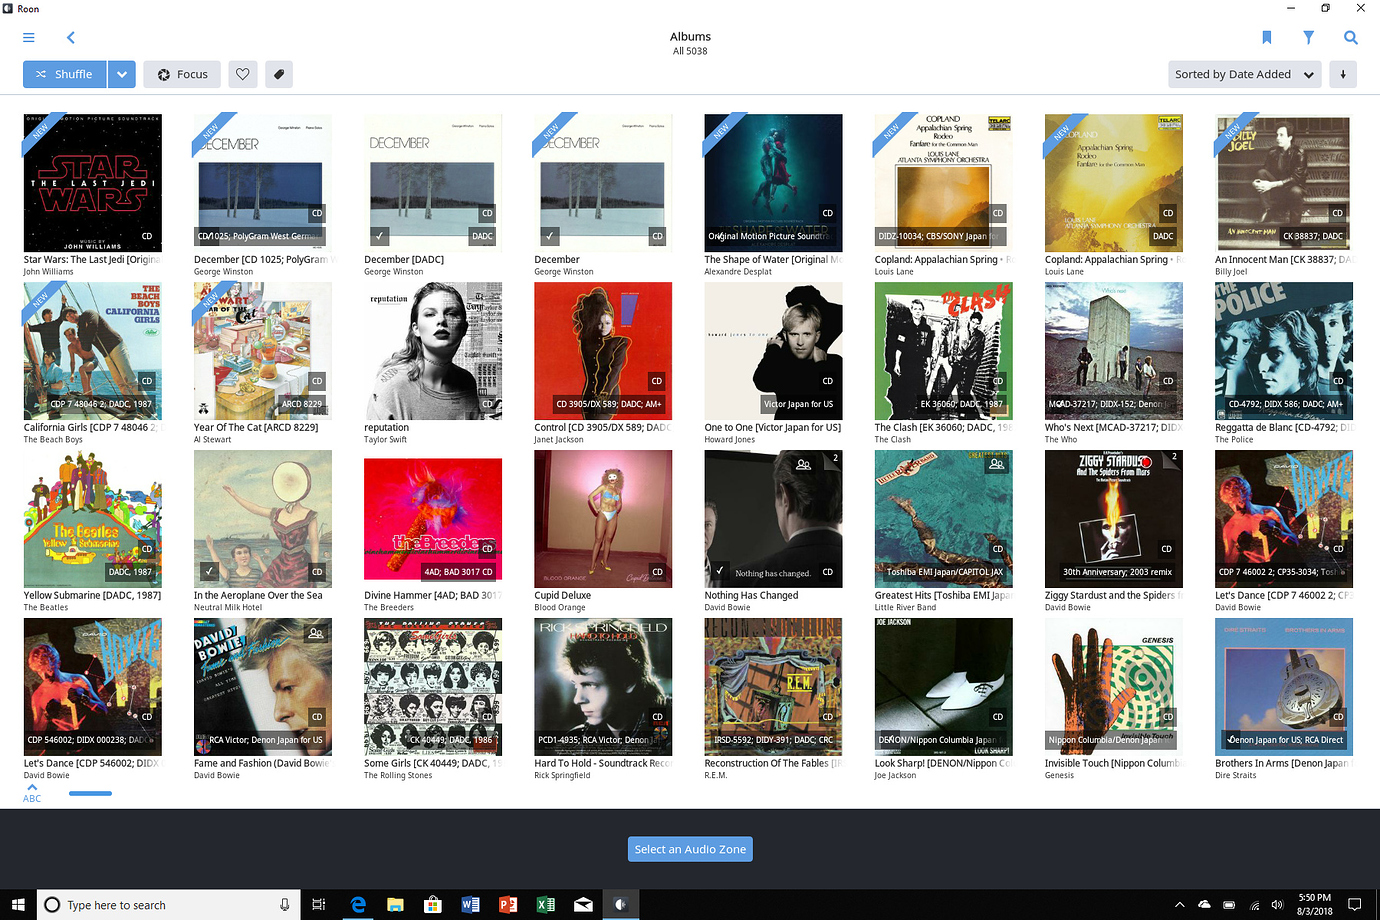Open artist John Williams link

48,272
